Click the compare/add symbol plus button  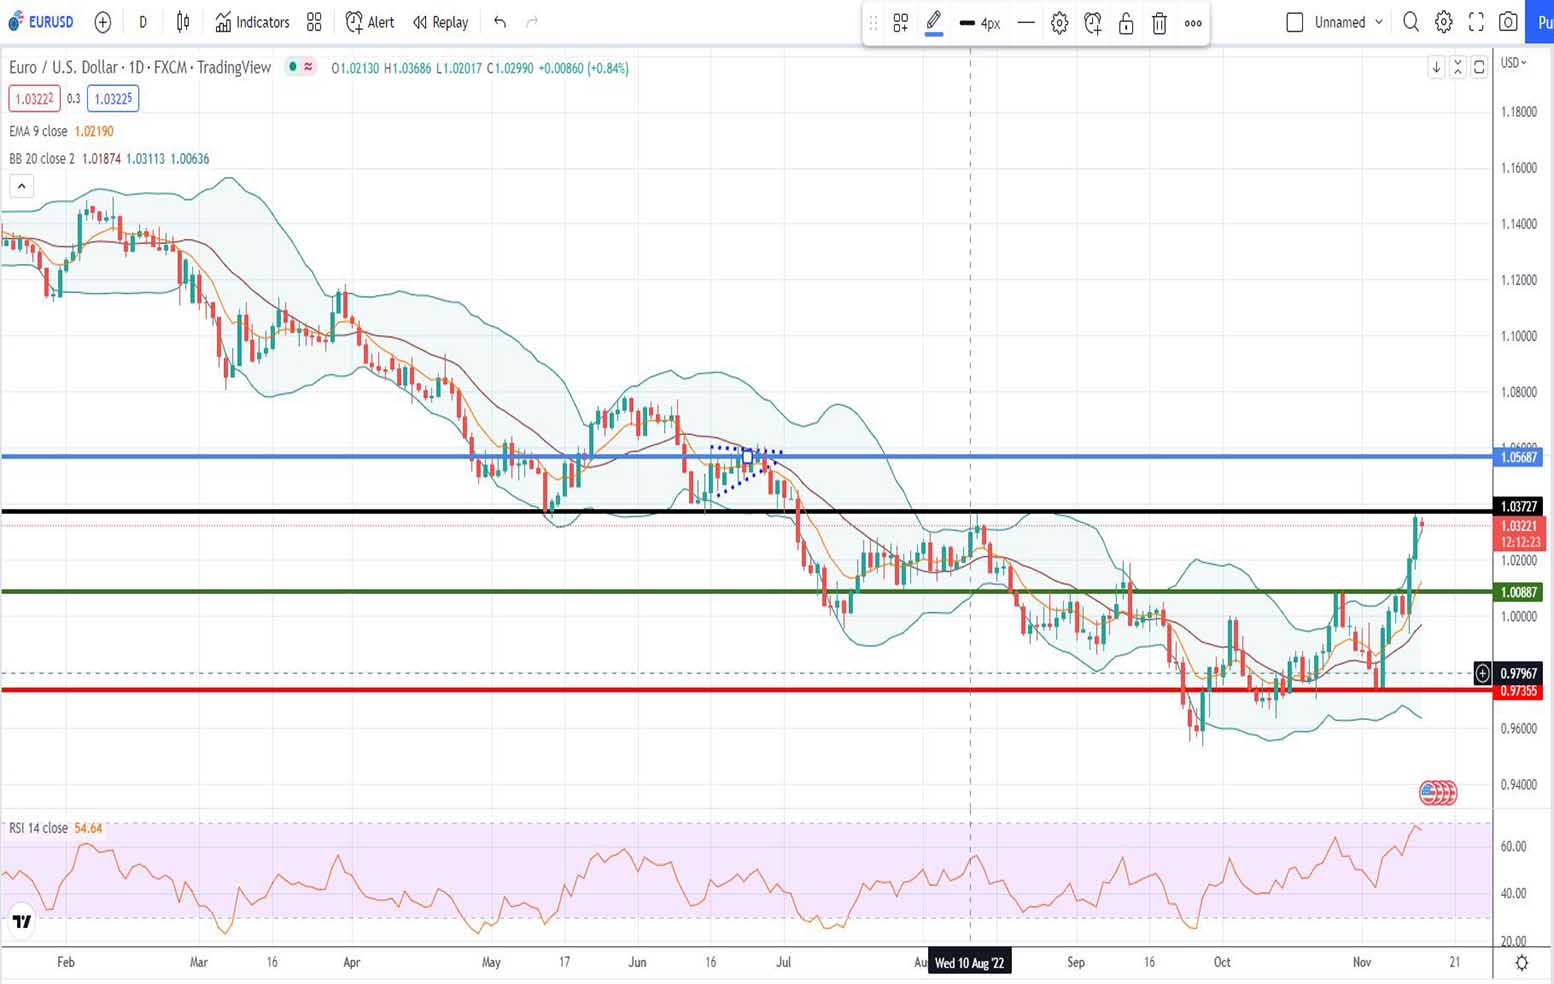pos(102,22)
